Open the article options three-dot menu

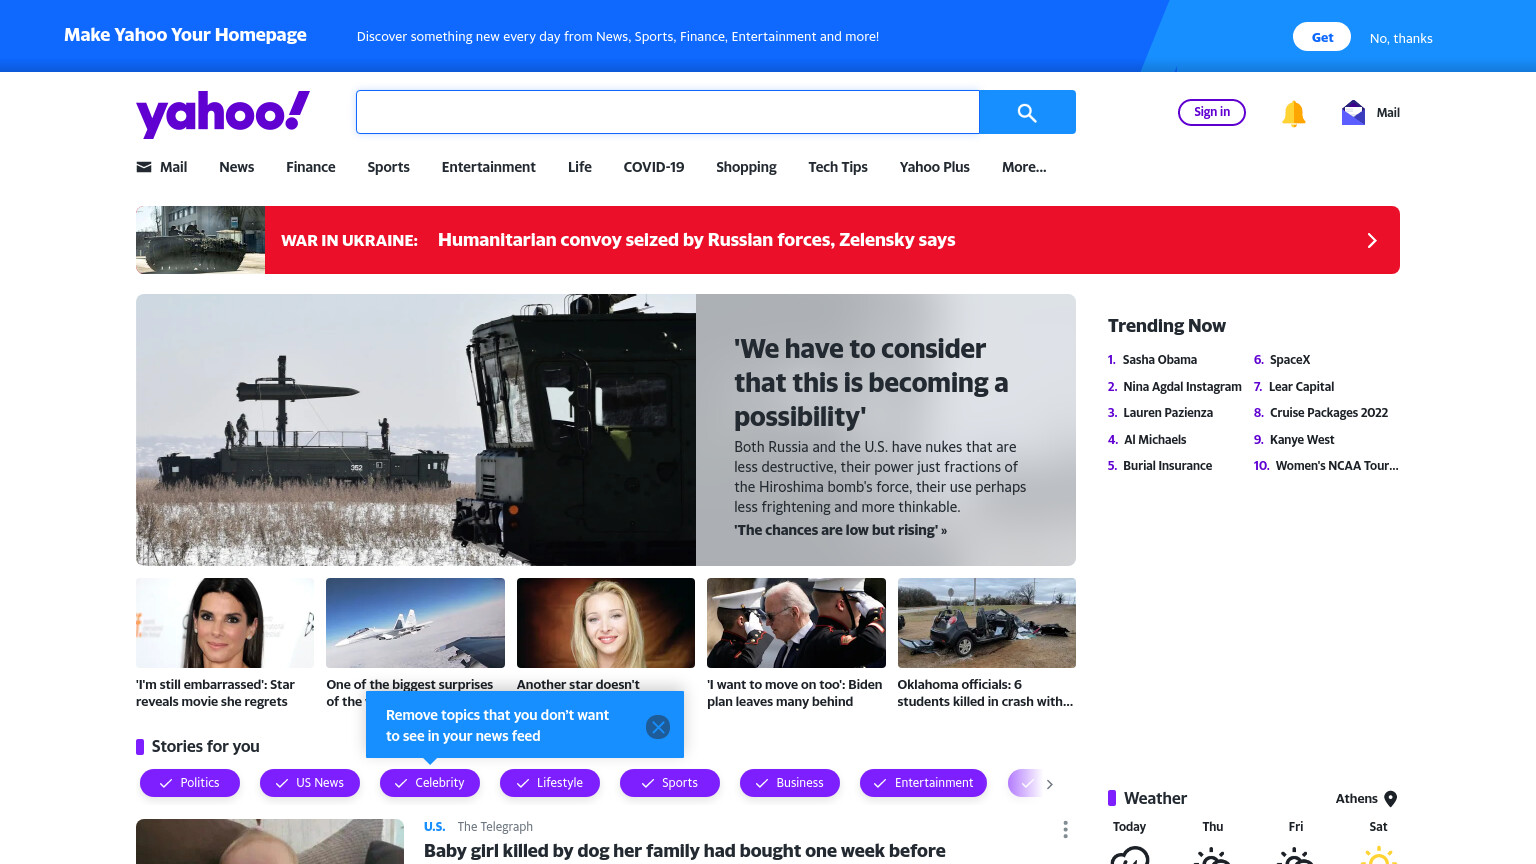1065,829
